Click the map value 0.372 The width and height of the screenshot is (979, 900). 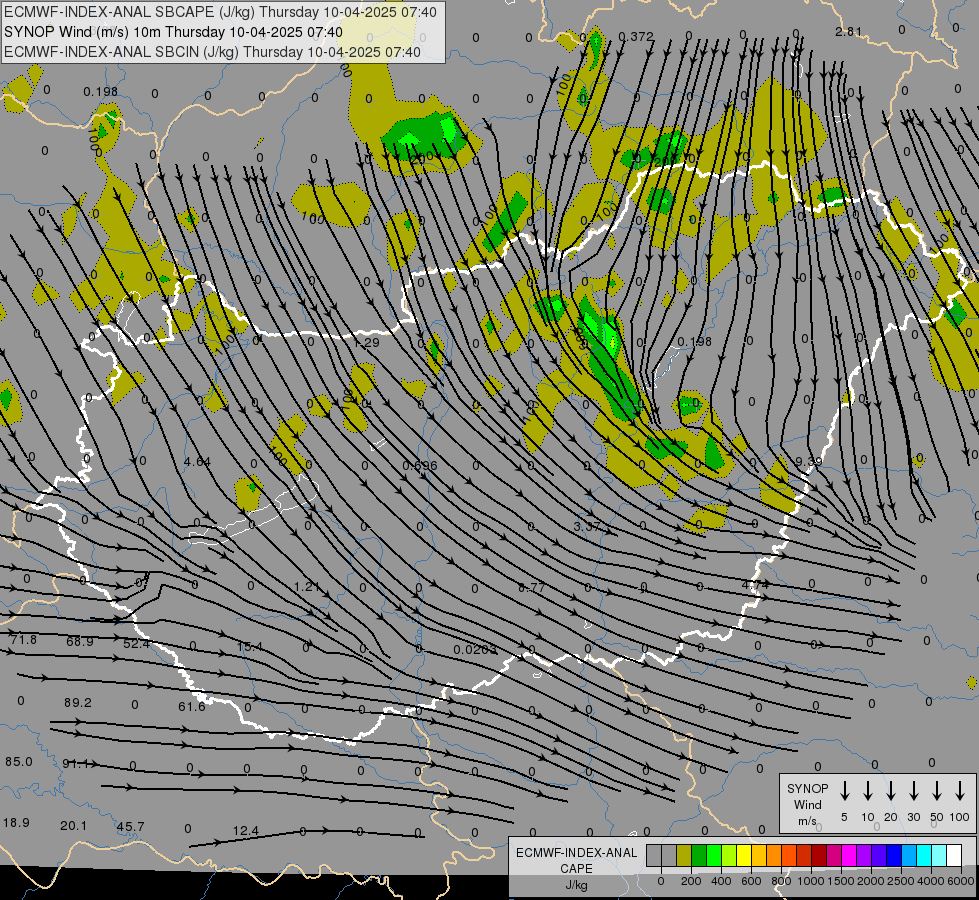636,37
